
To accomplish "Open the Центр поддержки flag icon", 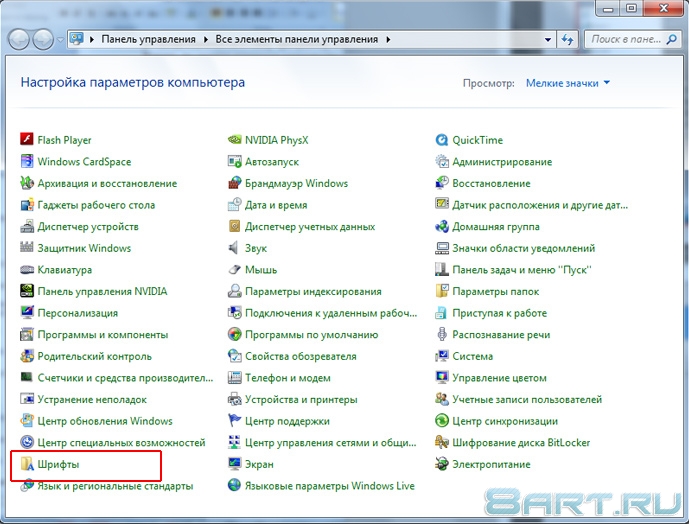I will 234,421.
